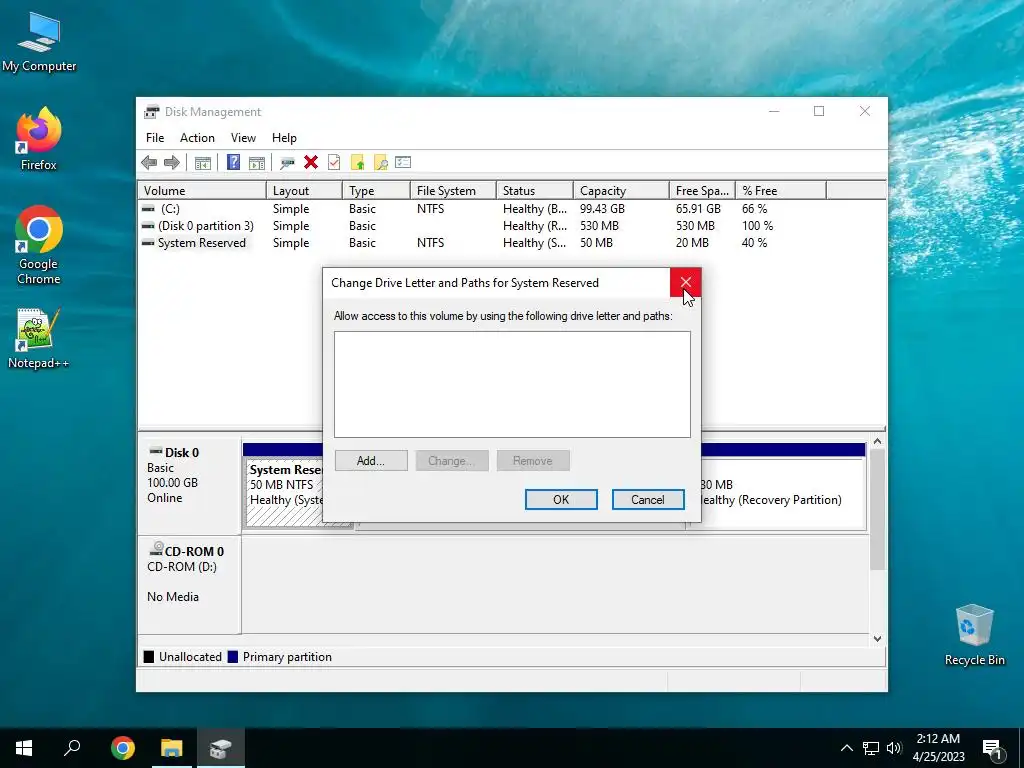Close the Change Drive Letter dialog

point(685,282)
